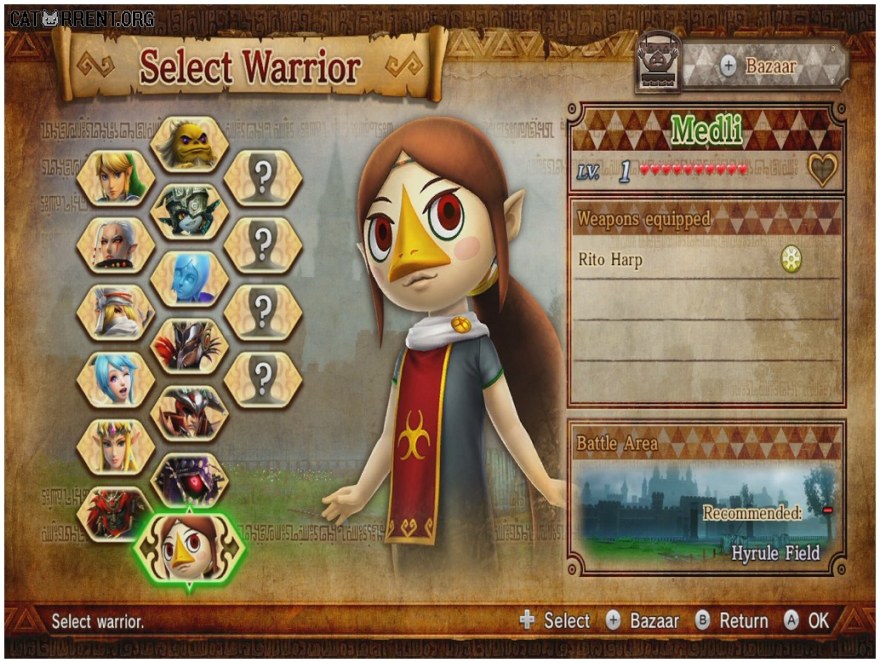Choose Sheik's masked portrait
The width and height of the screenshot is (880, 663).
(116, 312)
